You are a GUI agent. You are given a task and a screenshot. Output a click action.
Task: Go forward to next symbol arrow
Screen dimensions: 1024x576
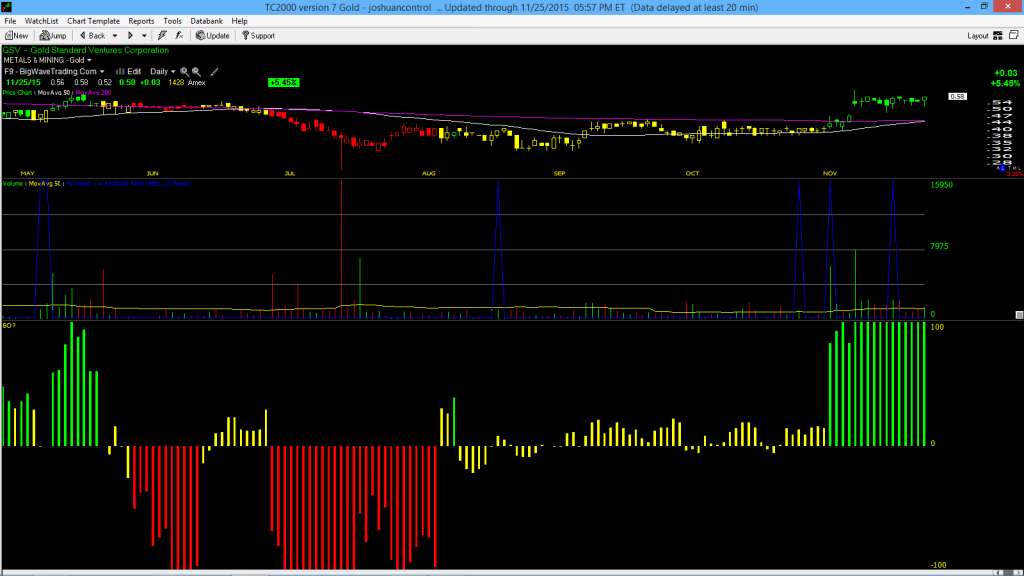click(x=131, y=36)
